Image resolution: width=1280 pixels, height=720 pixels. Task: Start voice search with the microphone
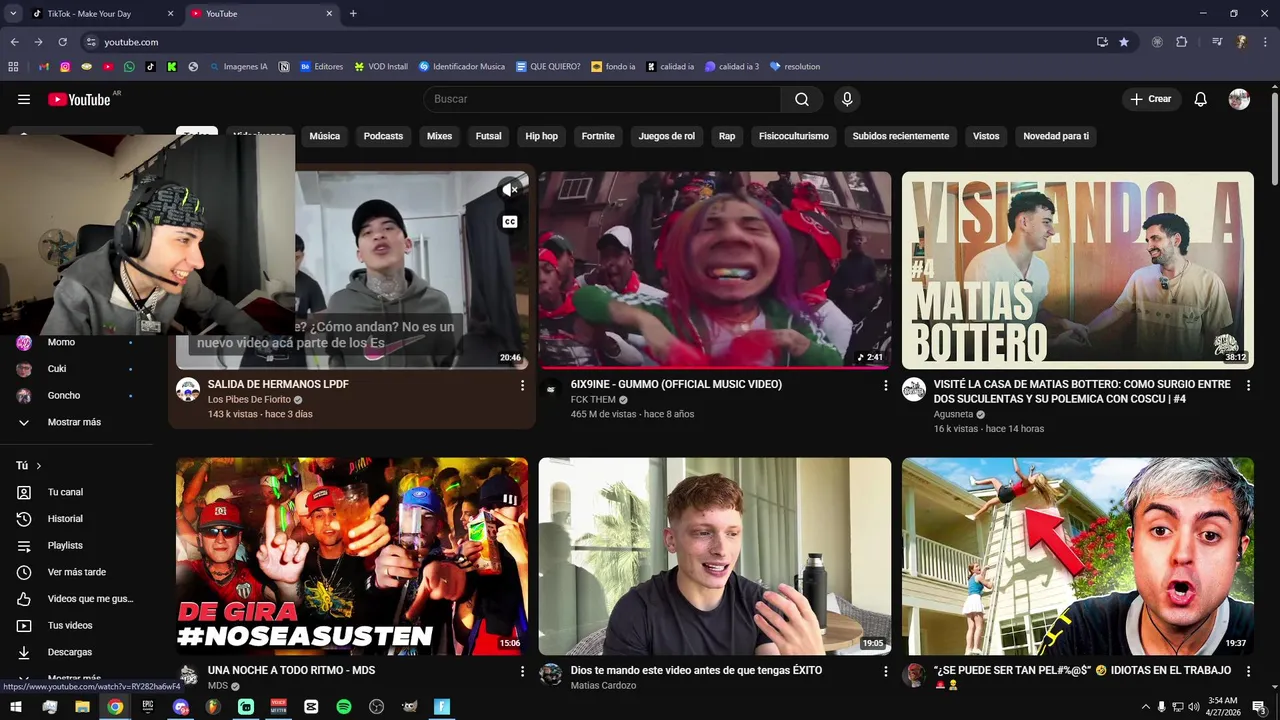847,99
